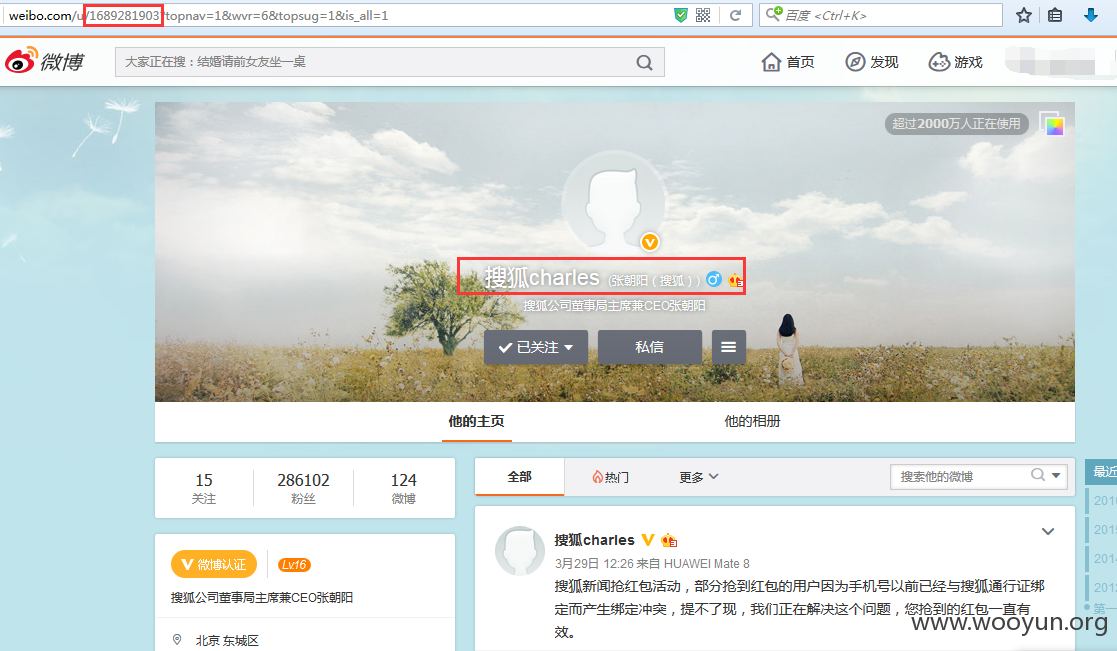
Task: Switch to 他的主页 tab
Action: pos(476,421)
